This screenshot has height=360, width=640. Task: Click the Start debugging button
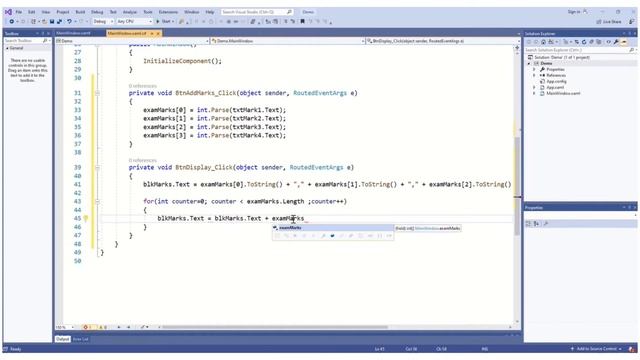pyautogui.click(x=165, y=21)
